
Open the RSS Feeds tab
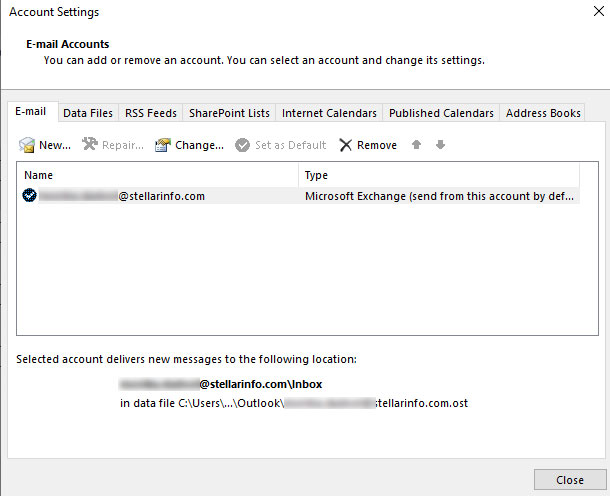[x=150, y=113]
